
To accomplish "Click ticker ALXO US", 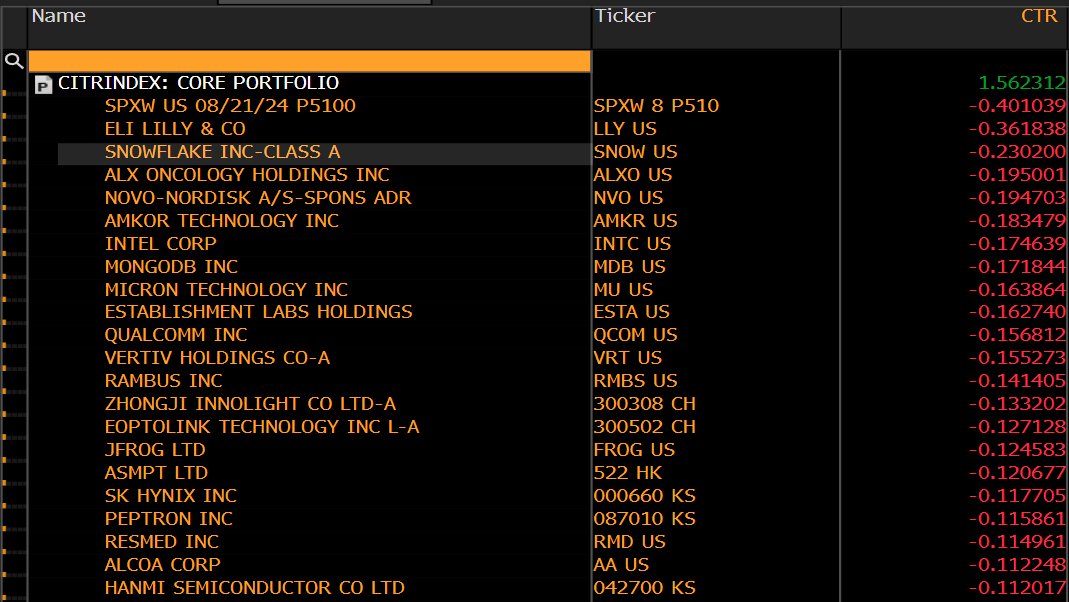I will coord(632,175).
